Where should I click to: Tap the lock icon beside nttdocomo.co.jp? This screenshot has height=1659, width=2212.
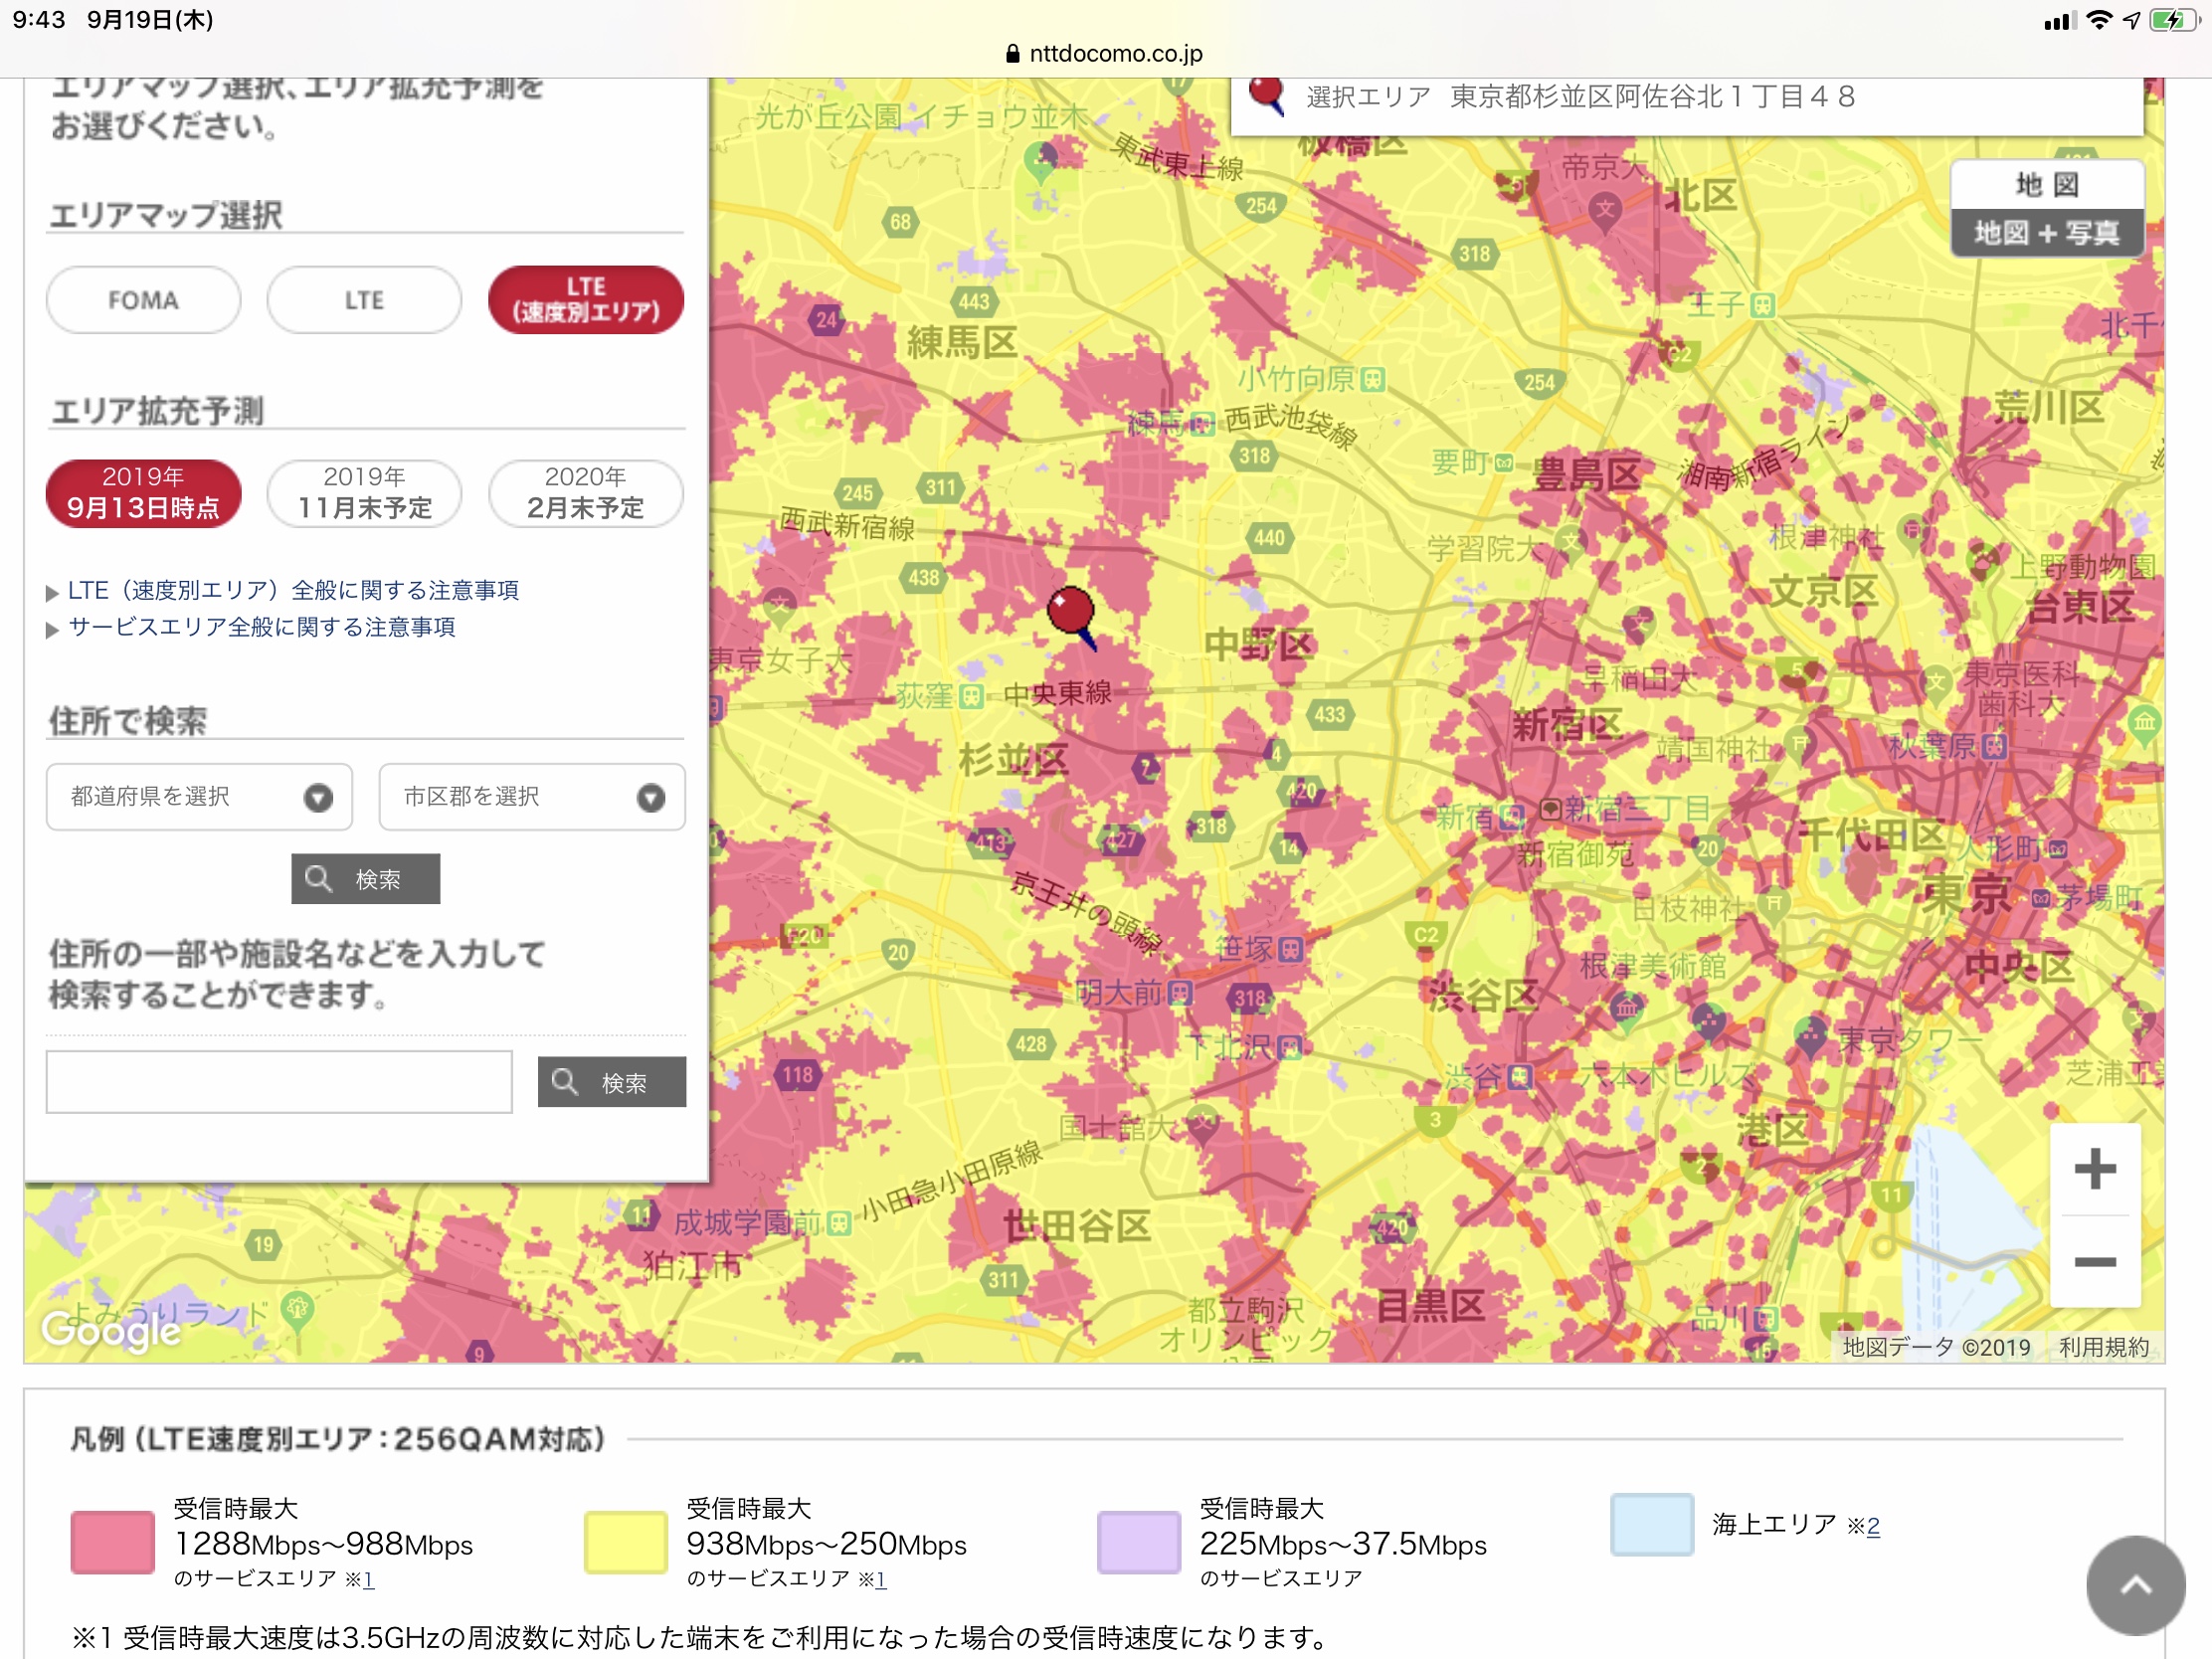point(1012,53)
